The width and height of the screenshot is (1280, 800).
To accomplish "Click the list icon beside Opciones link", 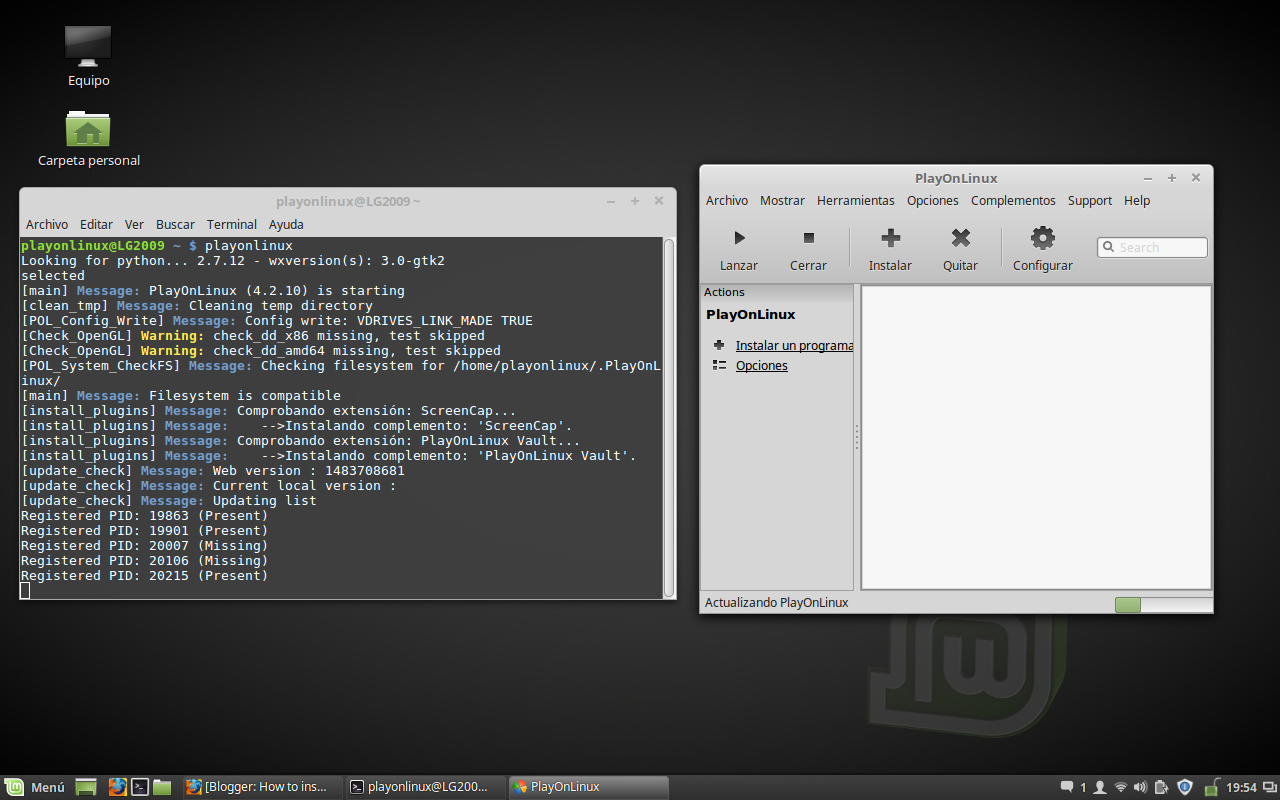I will pos(719,365).
